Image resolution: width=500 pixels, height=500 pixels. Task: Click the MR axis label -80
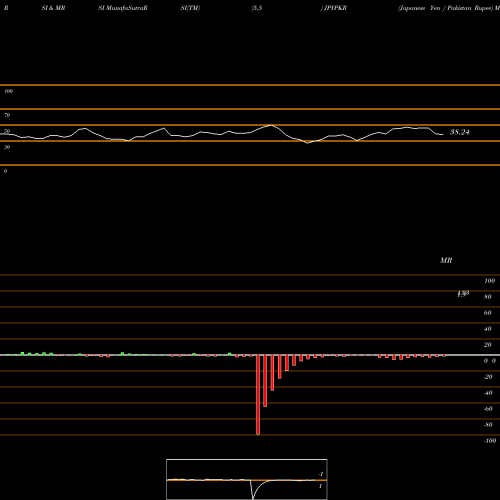(488, 425)
